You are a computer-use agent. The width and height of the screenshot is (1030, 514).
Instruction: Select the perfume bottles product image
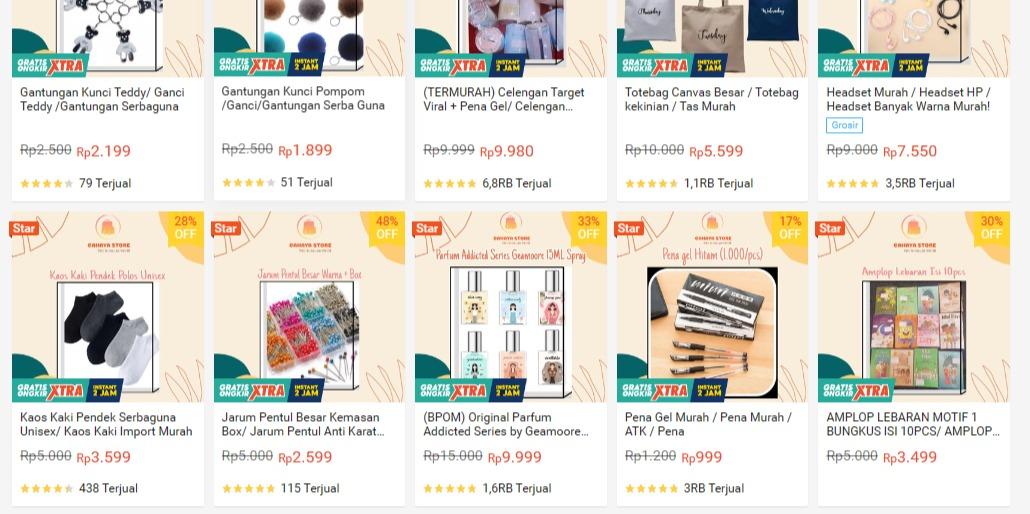coord(510,329)
